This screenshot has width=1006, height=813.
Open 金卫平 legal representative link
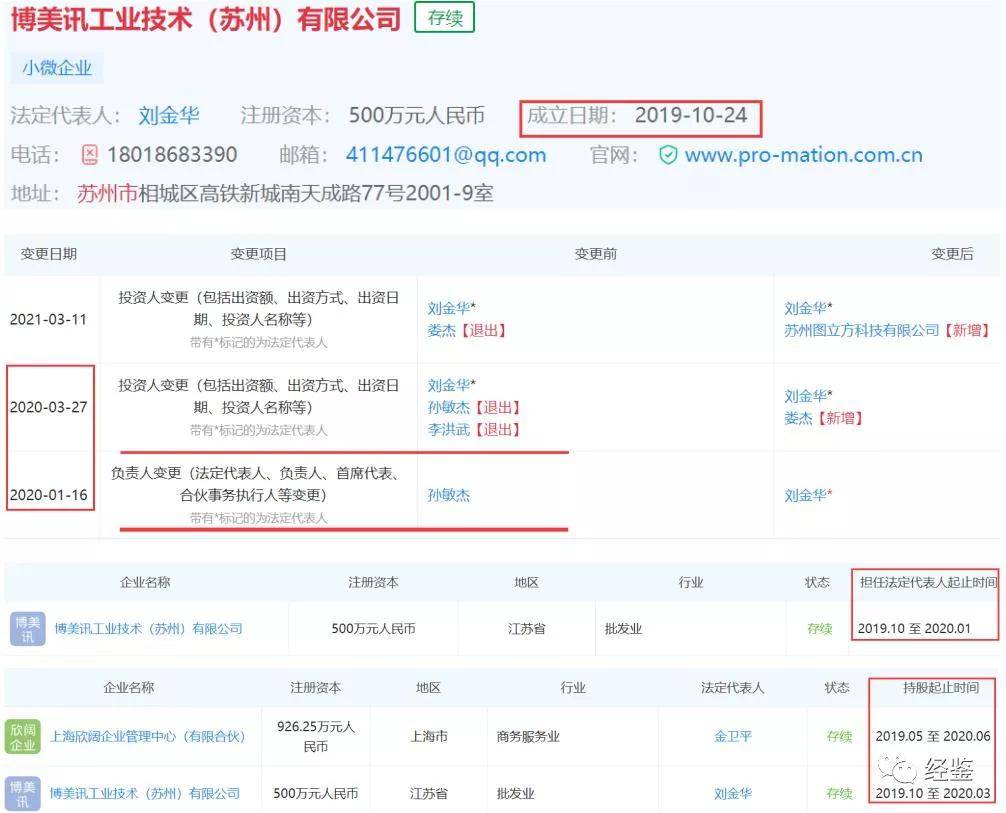point(733,737)
